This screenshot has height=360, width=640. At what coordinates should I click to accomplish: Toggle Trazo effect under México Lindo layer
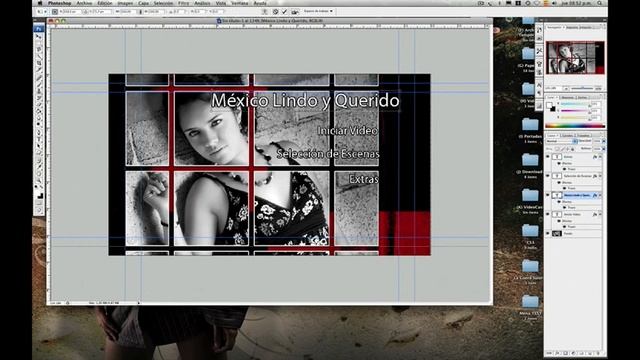click(564, 207)
